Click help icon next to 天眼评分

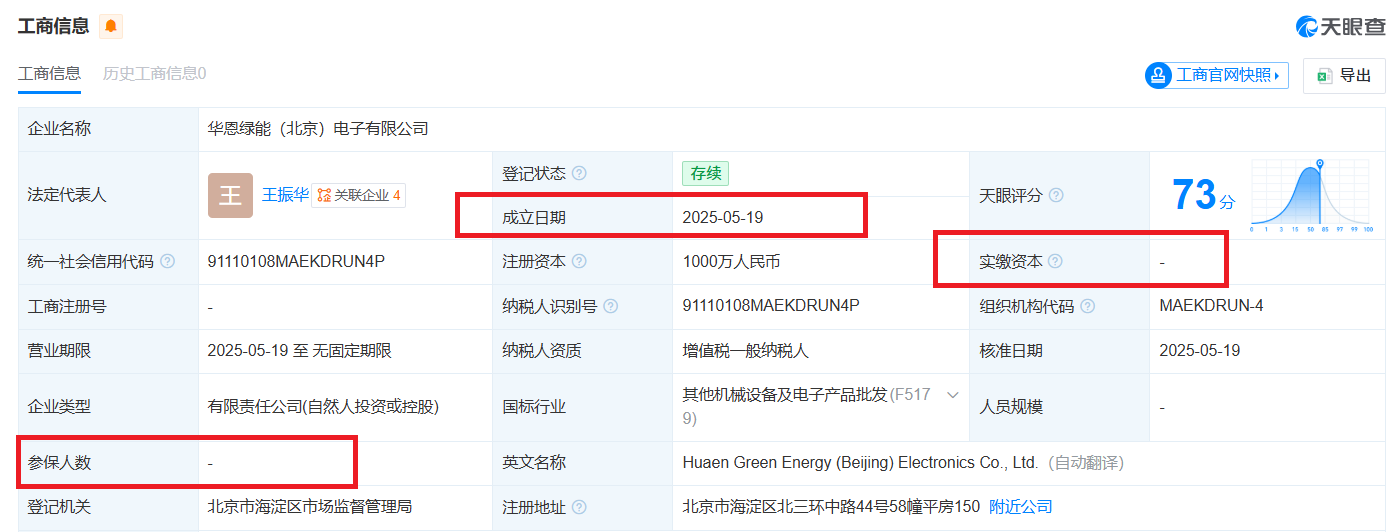pyautogui.click(x=1056, y=195)
